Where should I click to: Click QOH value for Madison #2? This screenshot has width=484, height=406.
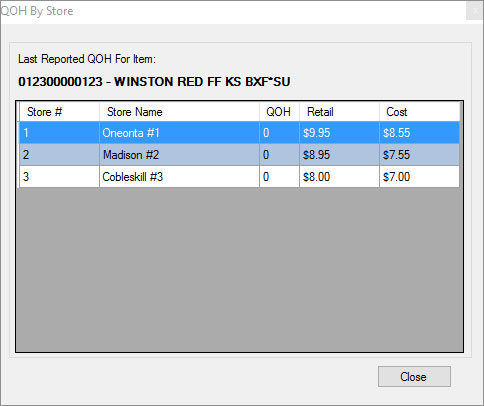click(279, 155)
